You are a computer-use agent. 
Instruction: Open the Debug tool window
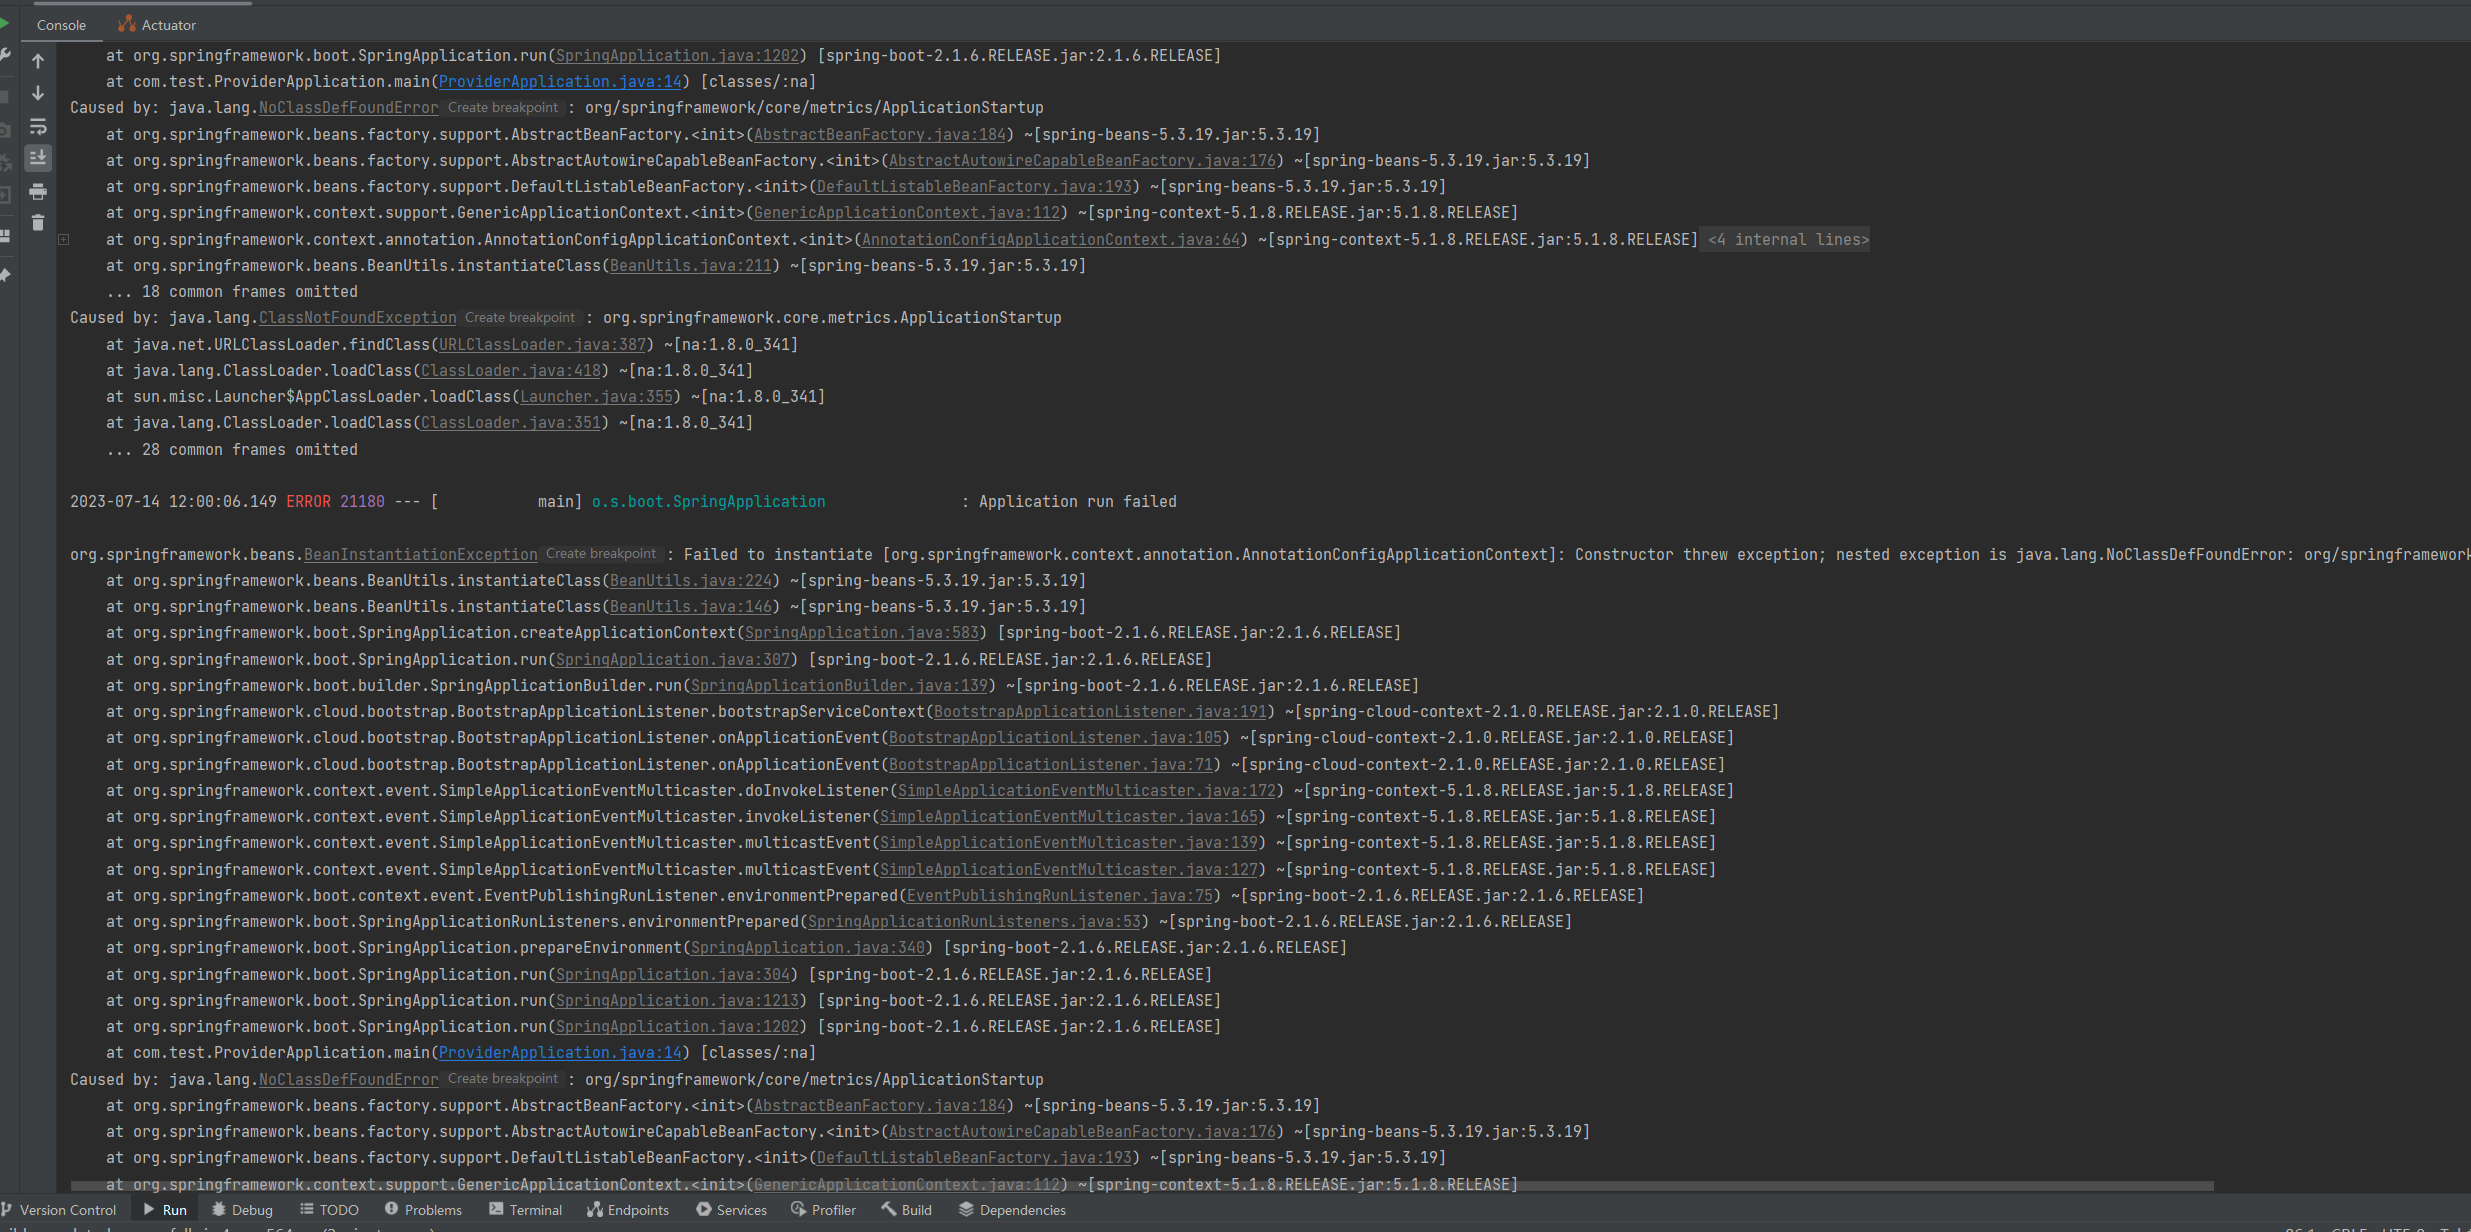(242, 1209)
